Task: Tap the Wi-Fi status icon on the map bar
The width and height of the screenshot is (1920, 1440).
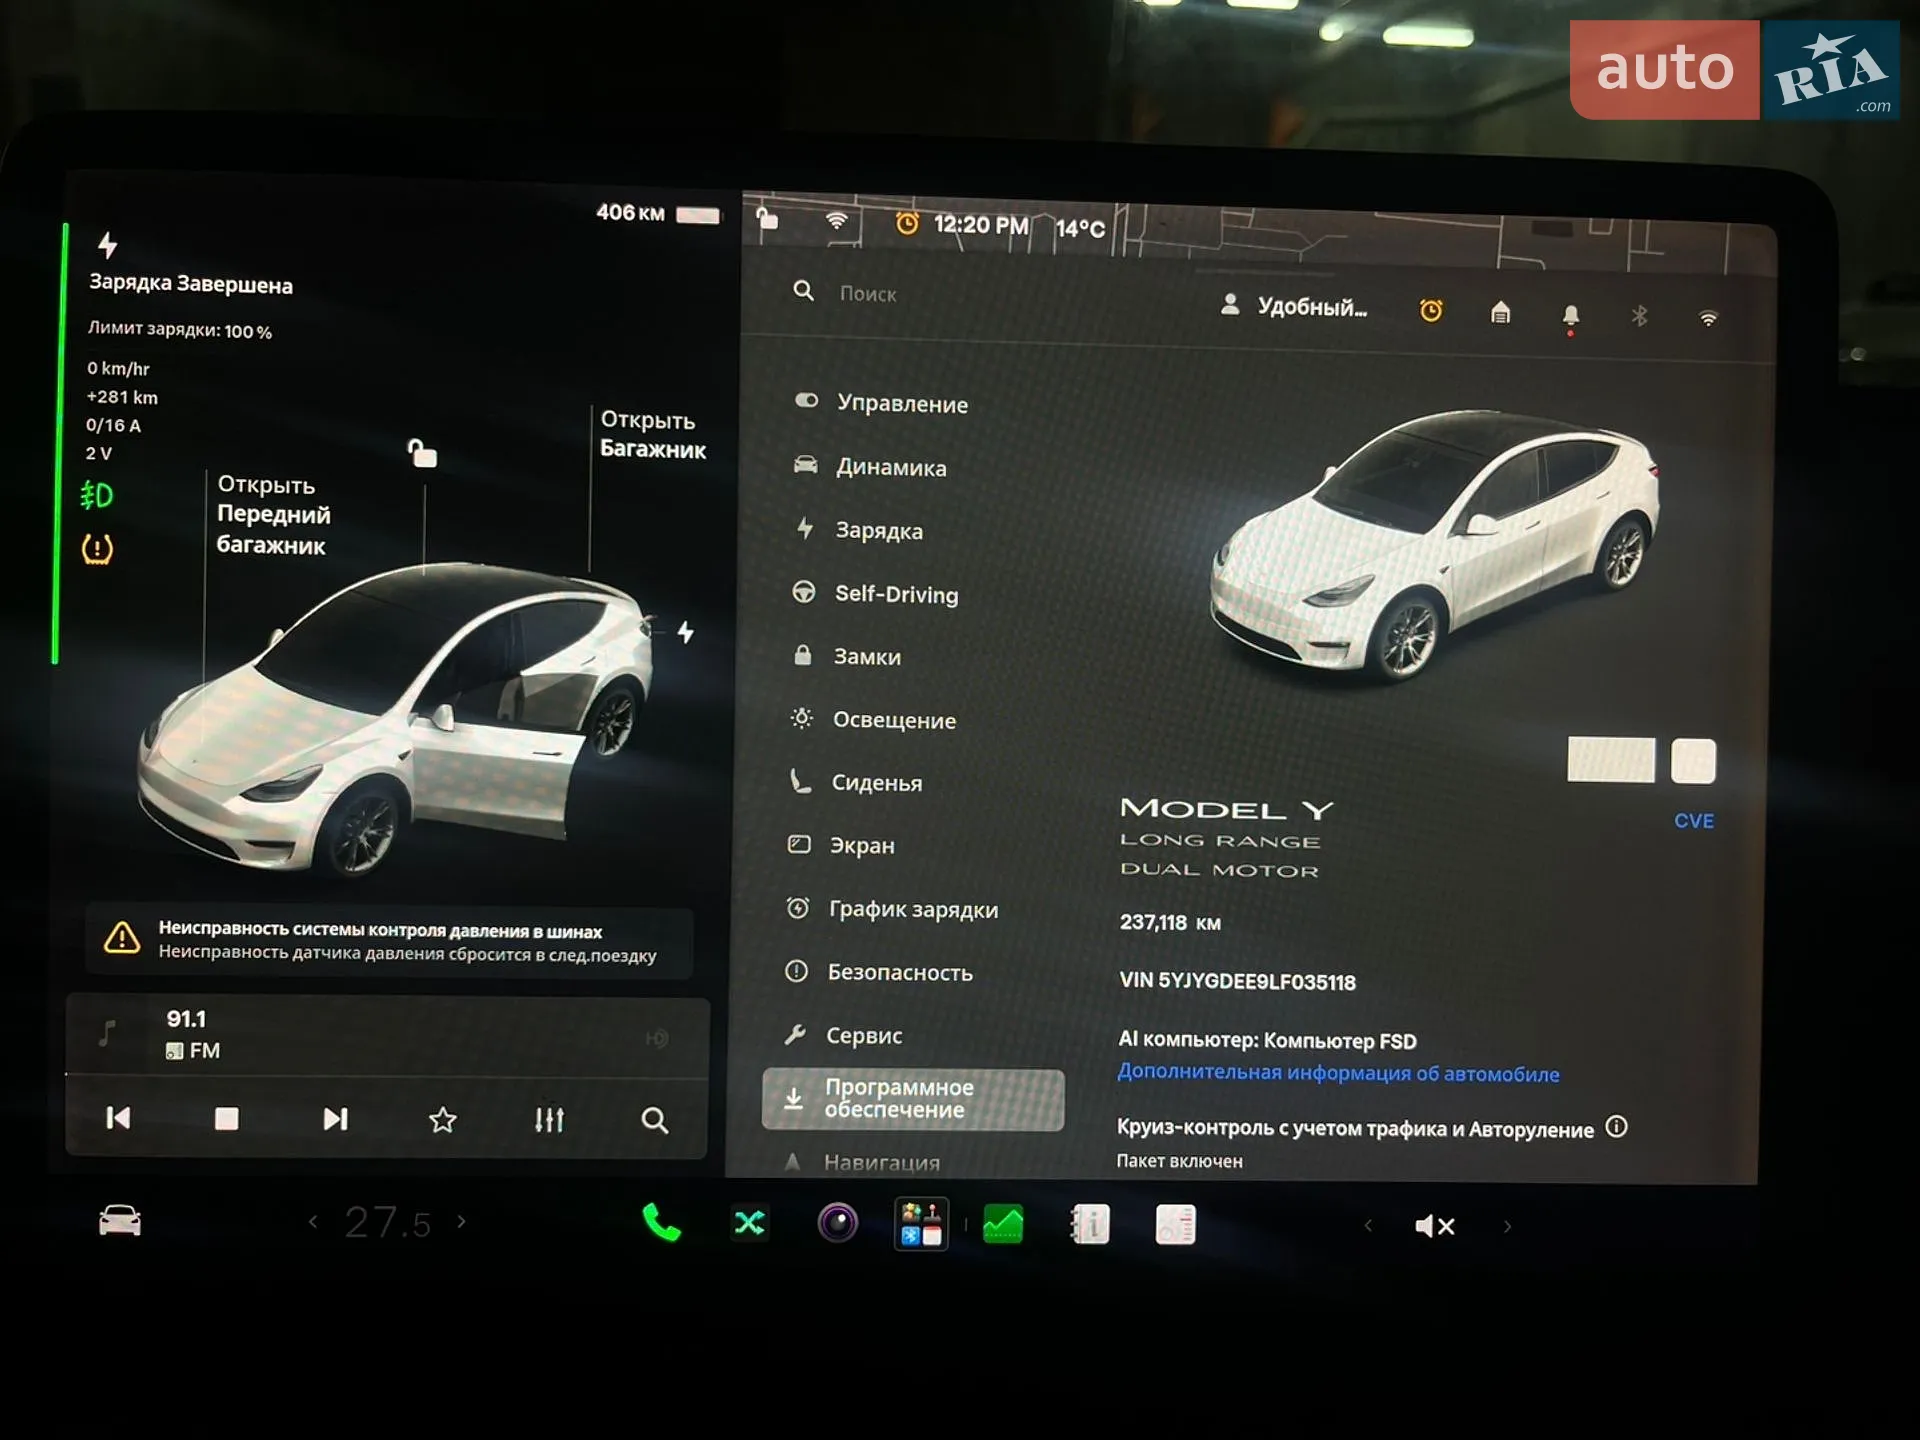Action: click(837, 220)
